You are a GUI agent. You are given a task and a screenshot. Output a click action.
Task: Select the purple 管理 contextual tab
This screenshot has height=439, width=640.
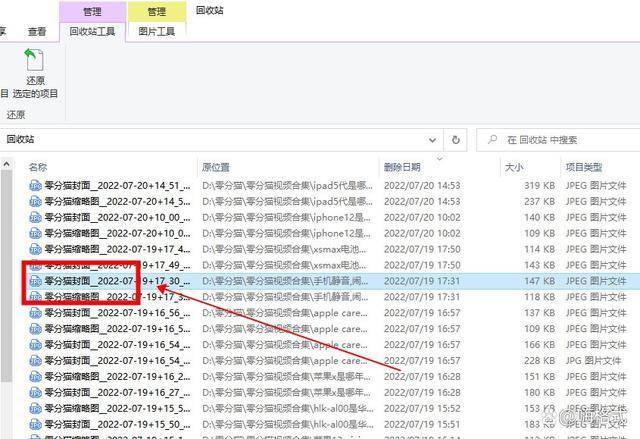92,12
